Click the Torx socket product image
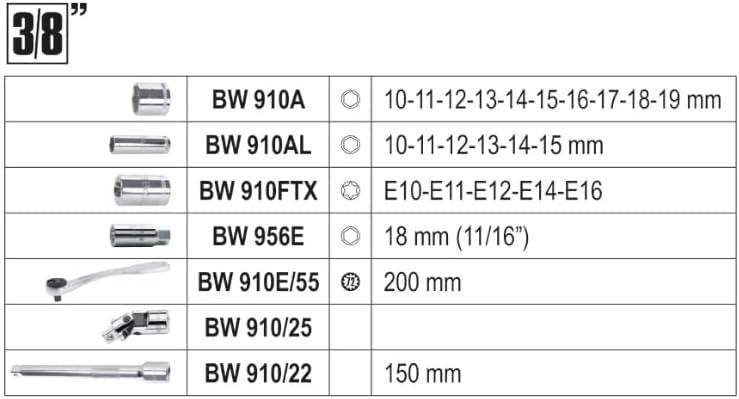 tap(142, 190)
